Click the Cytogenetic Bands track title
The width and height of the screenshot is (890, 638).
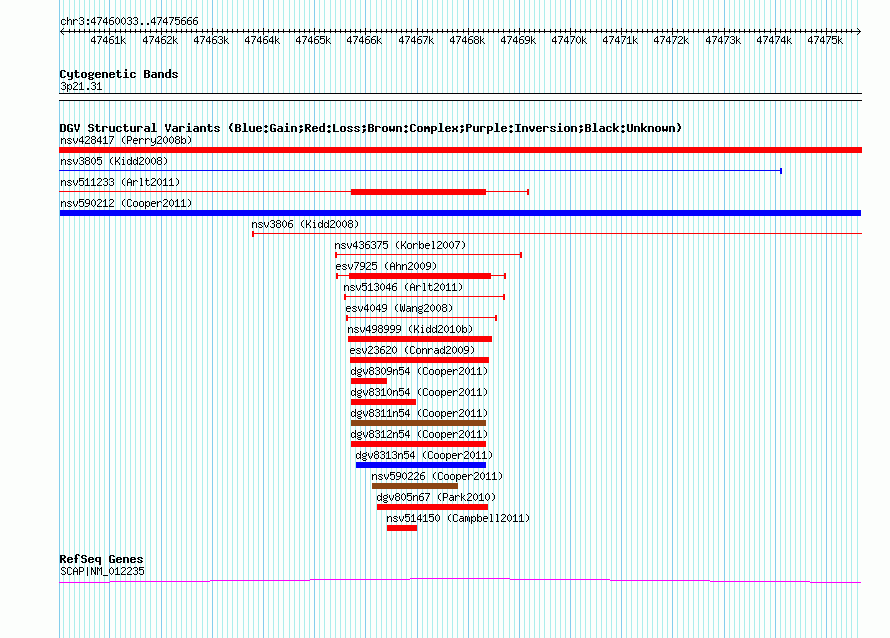tap(119, 74)
